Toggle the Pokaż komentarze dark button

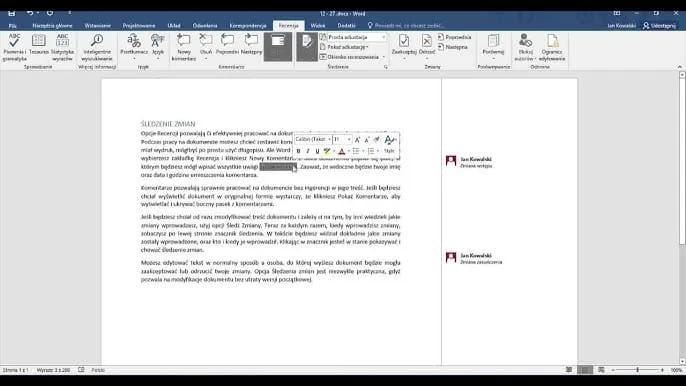point(278,46)
